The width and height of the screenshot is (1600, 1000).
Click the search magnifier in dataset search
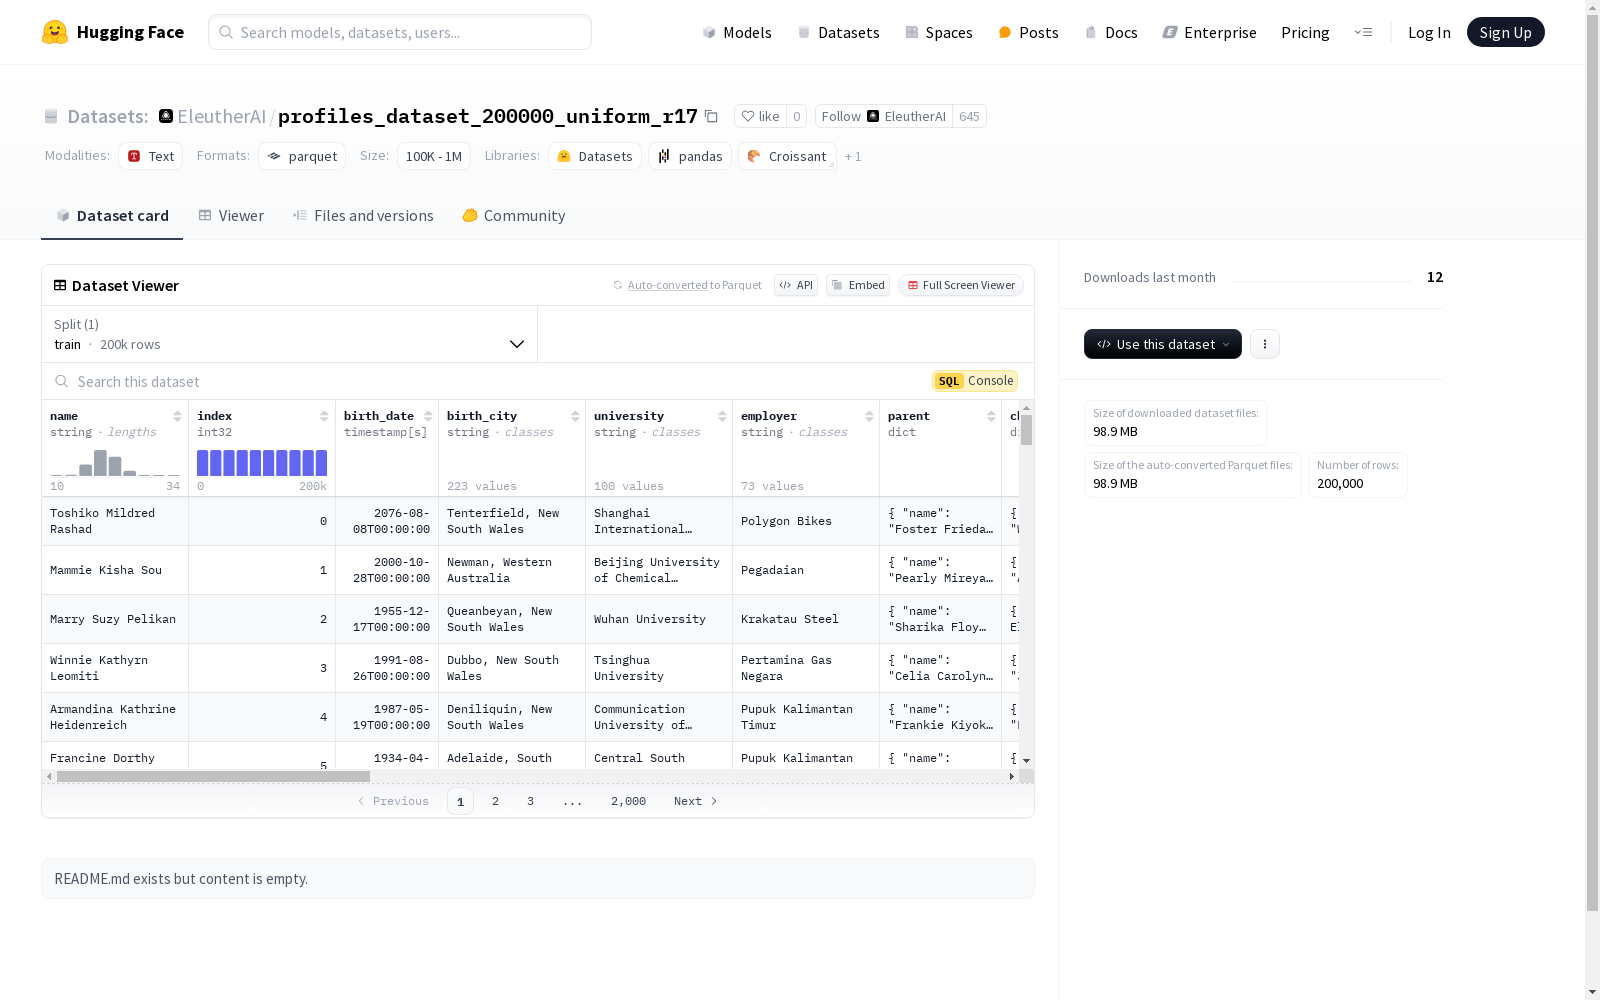62,381
